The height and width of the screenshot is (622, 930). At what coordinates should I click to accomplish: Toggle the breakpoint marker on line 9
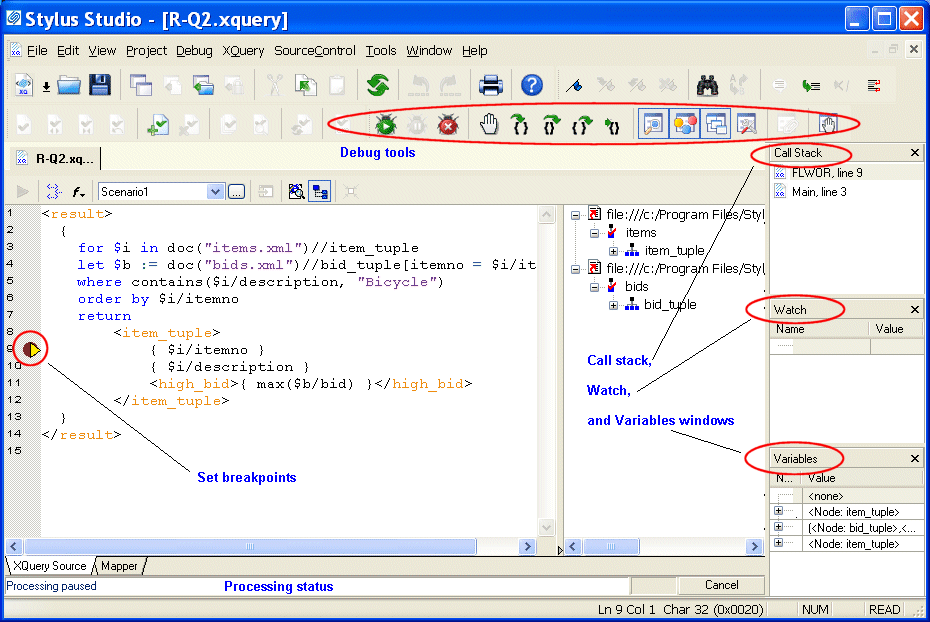[32, 350]
